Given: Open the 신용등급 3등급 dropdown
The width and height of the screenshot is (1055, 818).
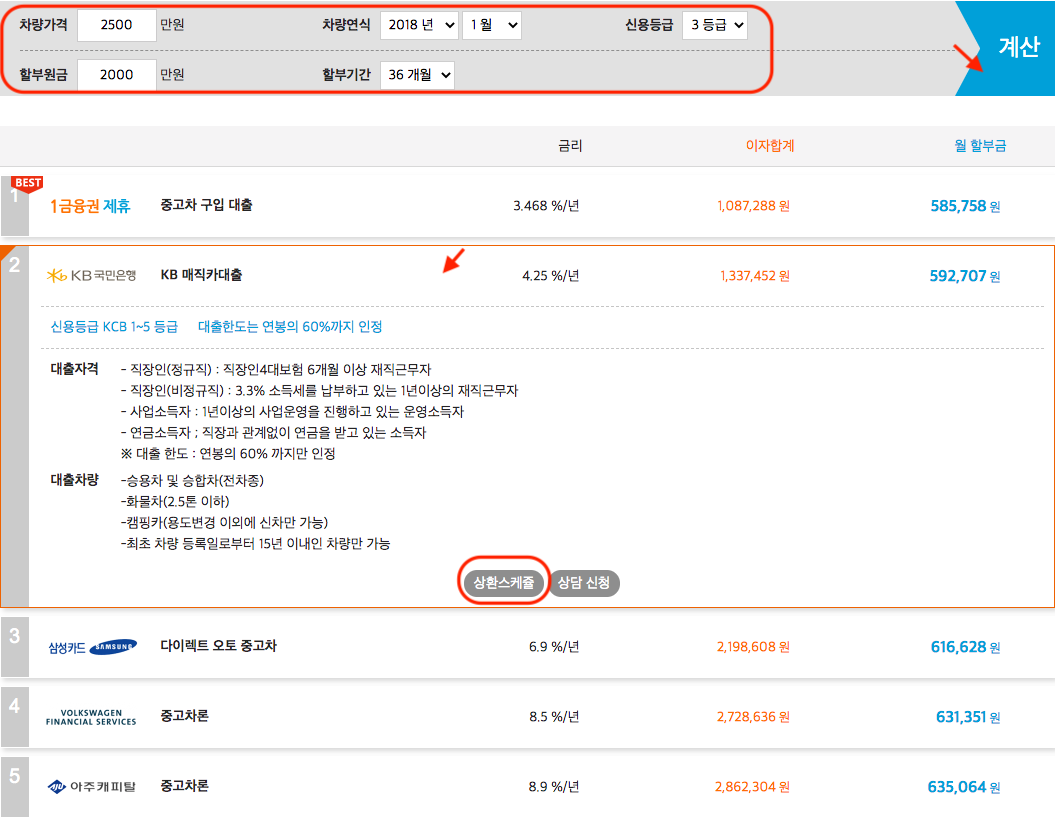Looking at the screenshot, I should click(x=714, y=26).
